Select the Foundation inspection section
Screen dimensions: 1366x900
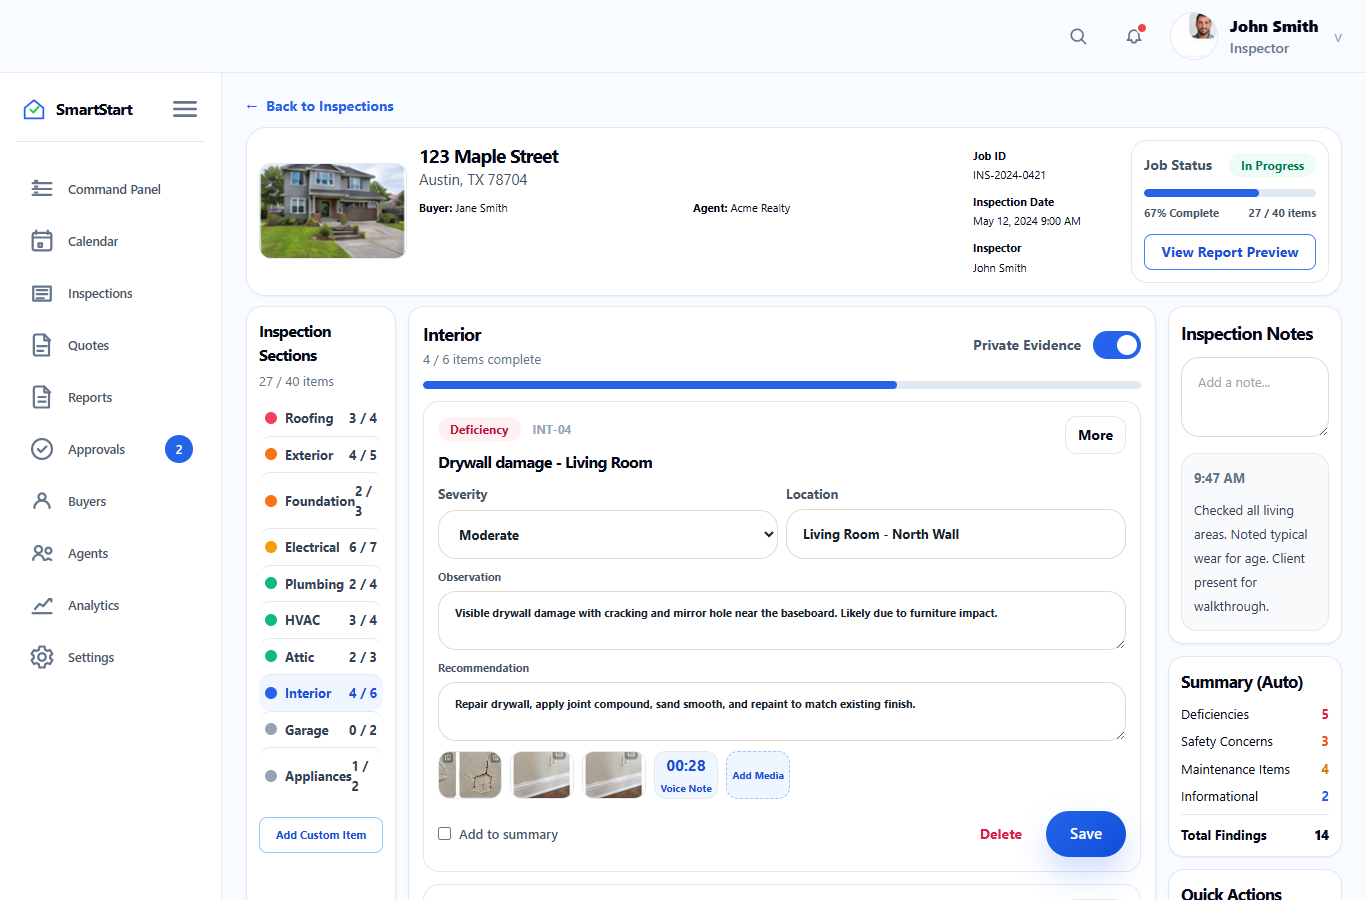321,501
